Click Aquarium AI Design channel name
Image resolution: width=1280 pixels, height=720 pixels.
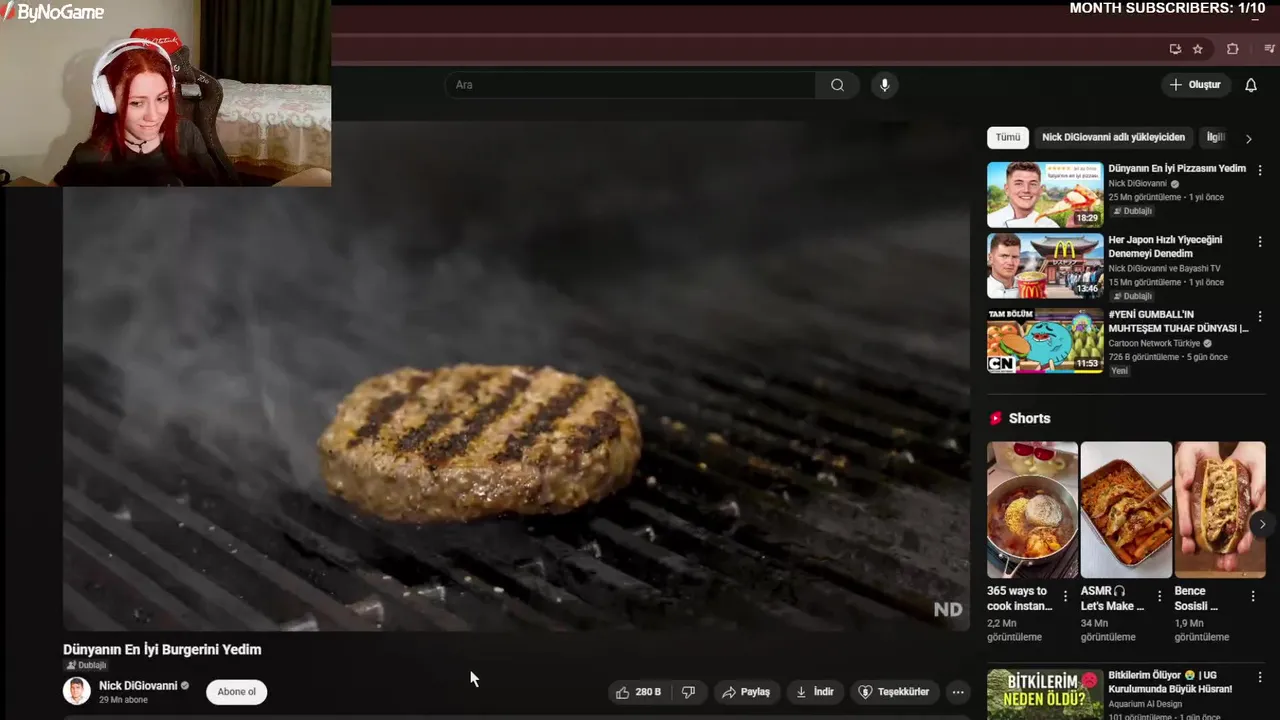click(x=1146, y=704)
